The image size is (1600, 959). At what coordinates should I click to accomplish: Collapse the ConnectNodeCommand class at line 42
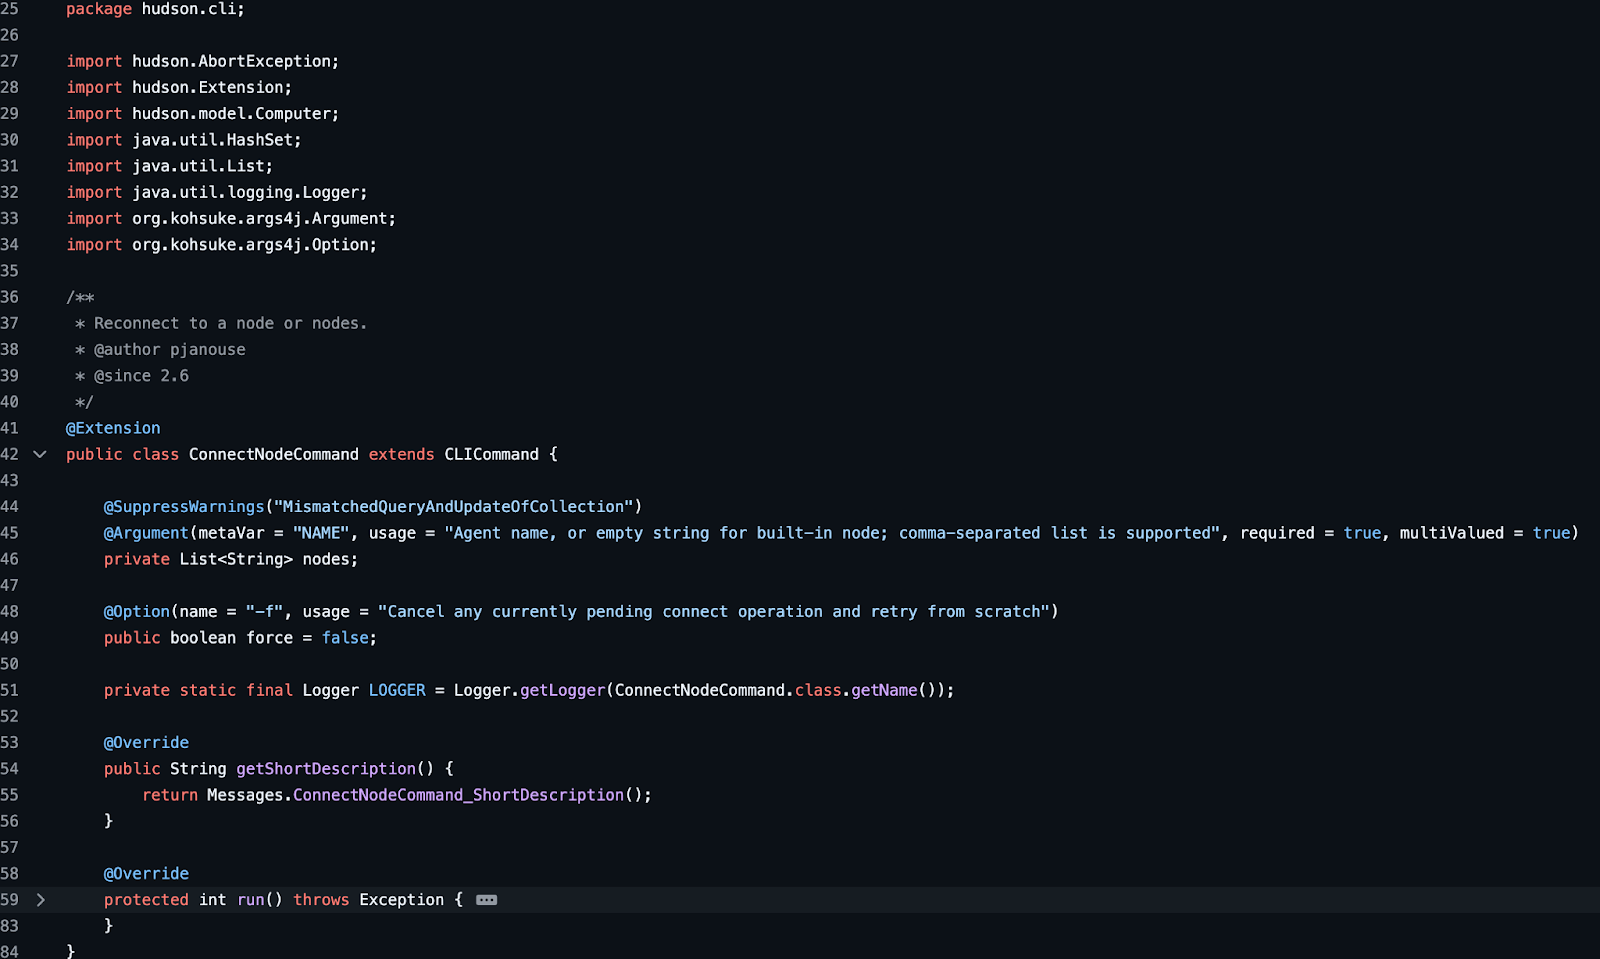(40, 454)
